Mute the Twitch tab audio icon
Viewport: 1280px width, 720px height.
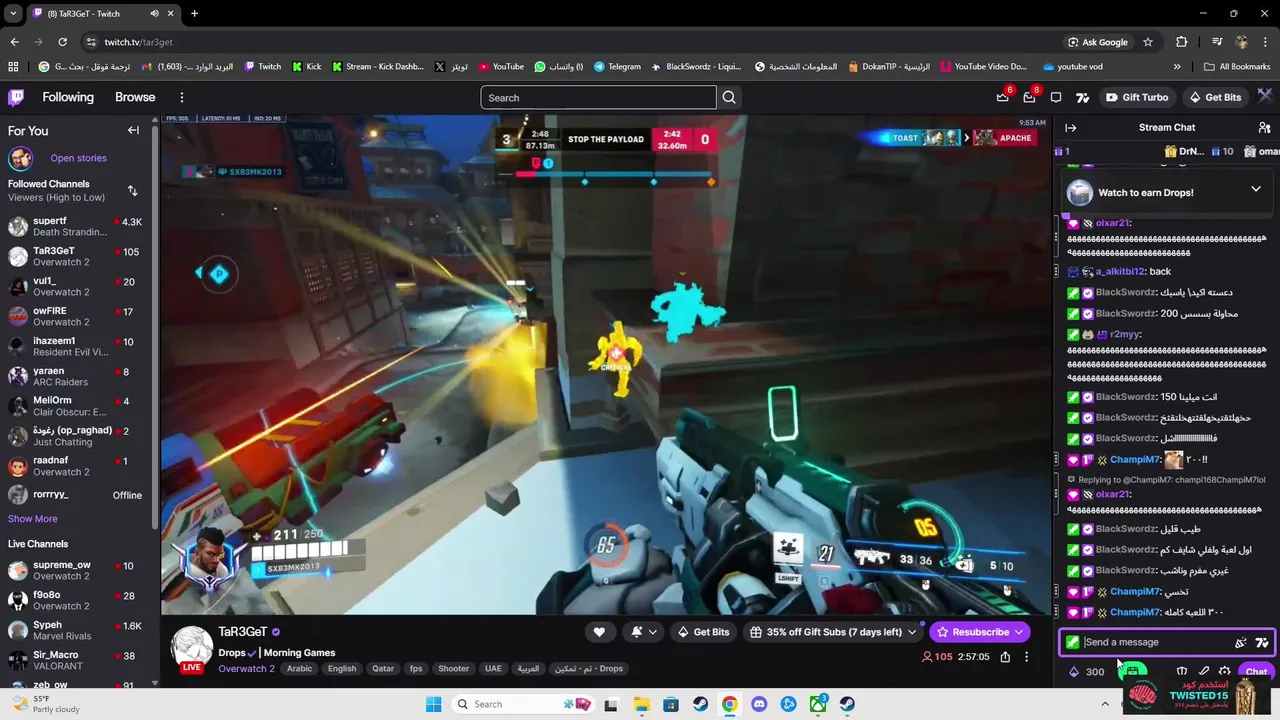coord(154,13)
